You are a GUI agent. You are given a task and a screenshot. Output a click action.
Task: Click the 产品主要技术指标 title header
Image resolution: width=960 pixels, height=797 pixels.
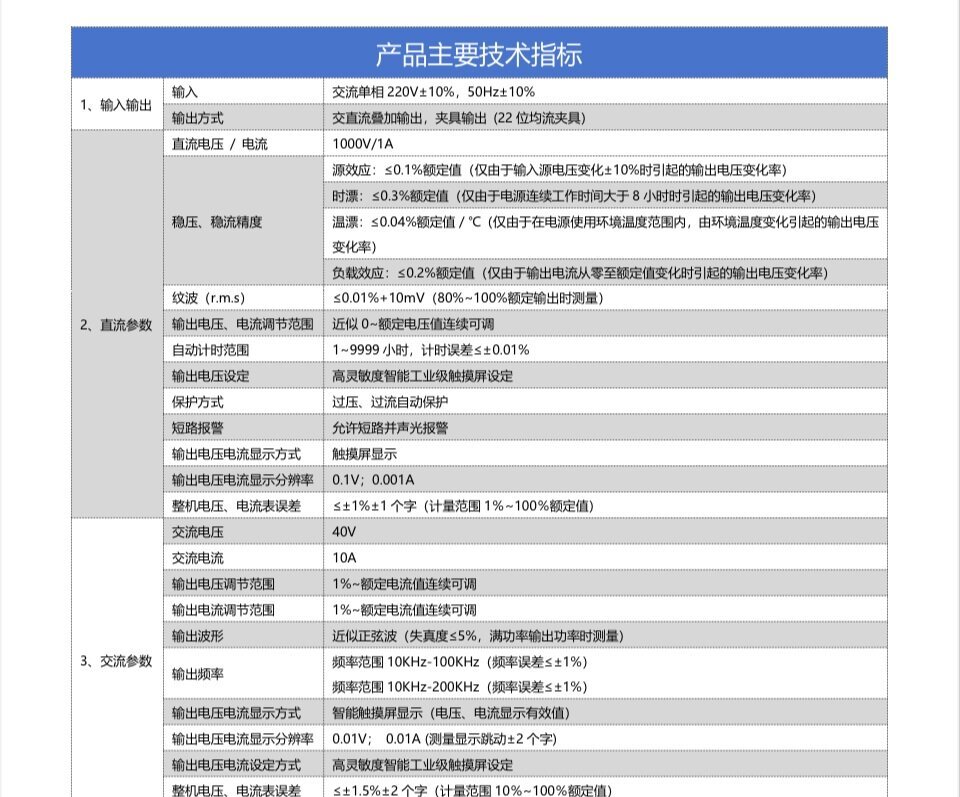click(x=479, y=53)
